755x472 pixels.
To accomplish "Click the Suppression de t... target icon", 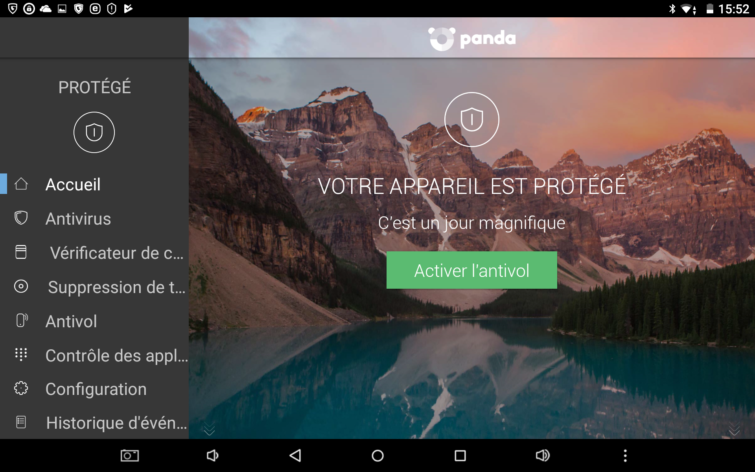I will [21, 287].
